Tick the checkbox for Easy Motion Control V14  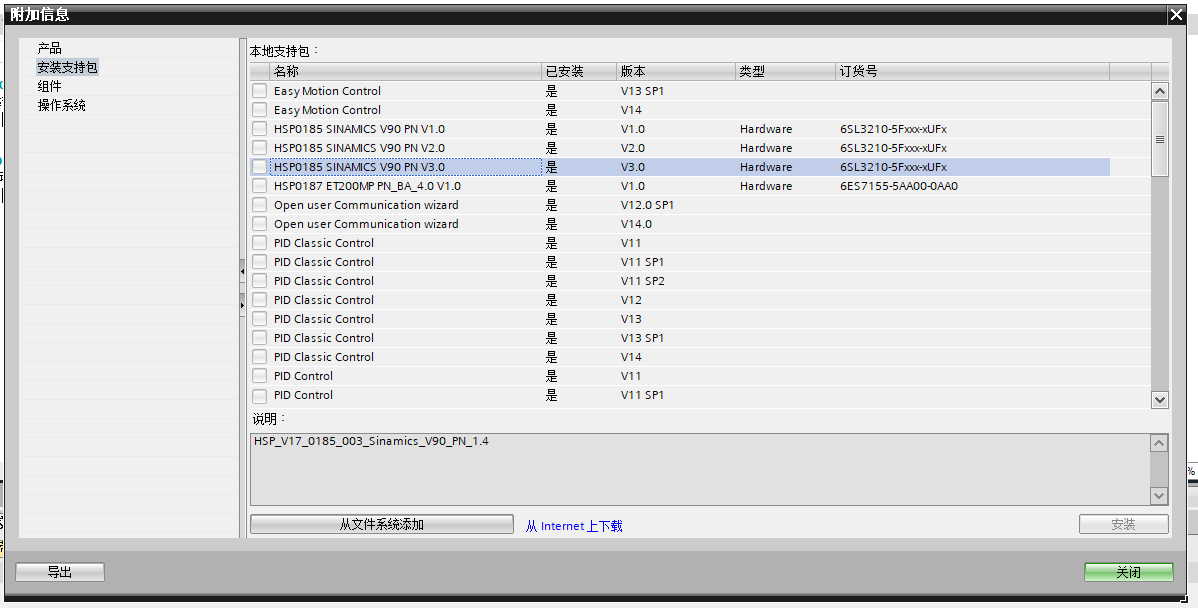pyautogui.click(x=260, y=110)
